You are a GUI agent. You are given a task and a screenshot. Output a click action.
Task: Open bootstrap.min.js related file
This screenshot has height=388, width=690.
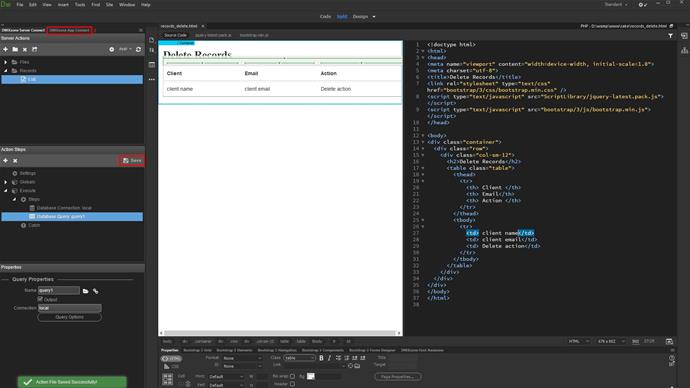pos(254,35)
